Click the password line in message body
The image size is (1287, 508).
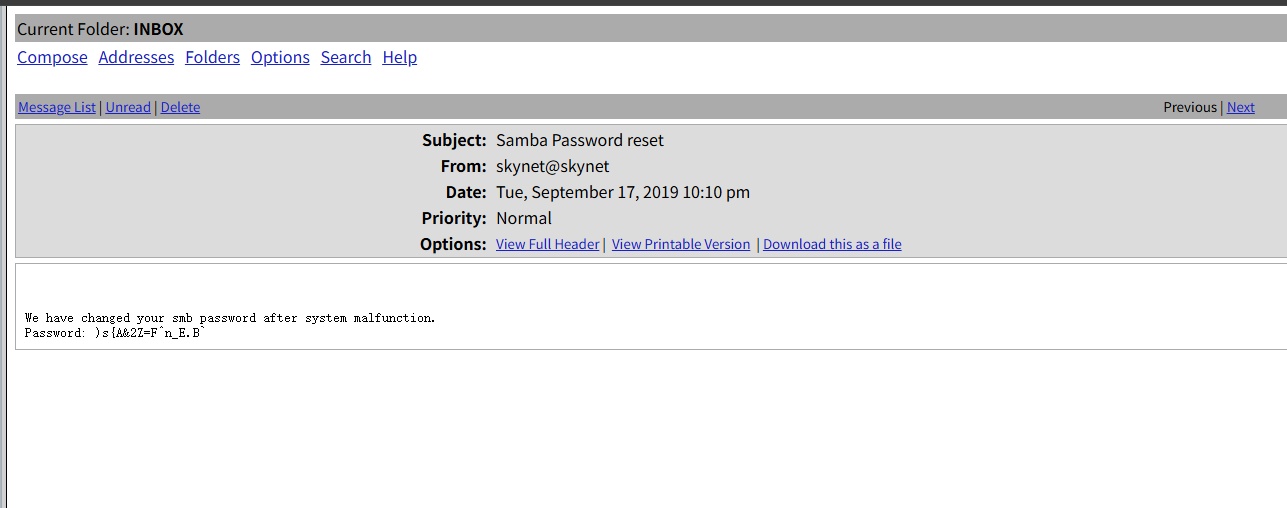(x=114, y=333)
